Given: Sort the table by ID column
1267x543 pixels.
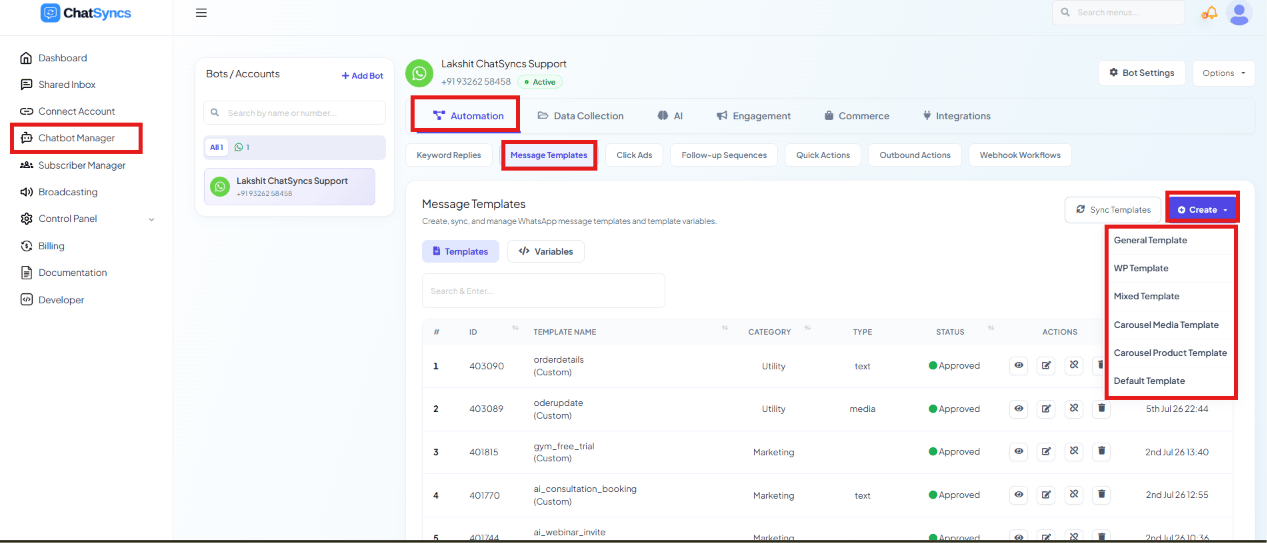Looking at the screenshot, I should pyautogui.click(x=516, y=330).
